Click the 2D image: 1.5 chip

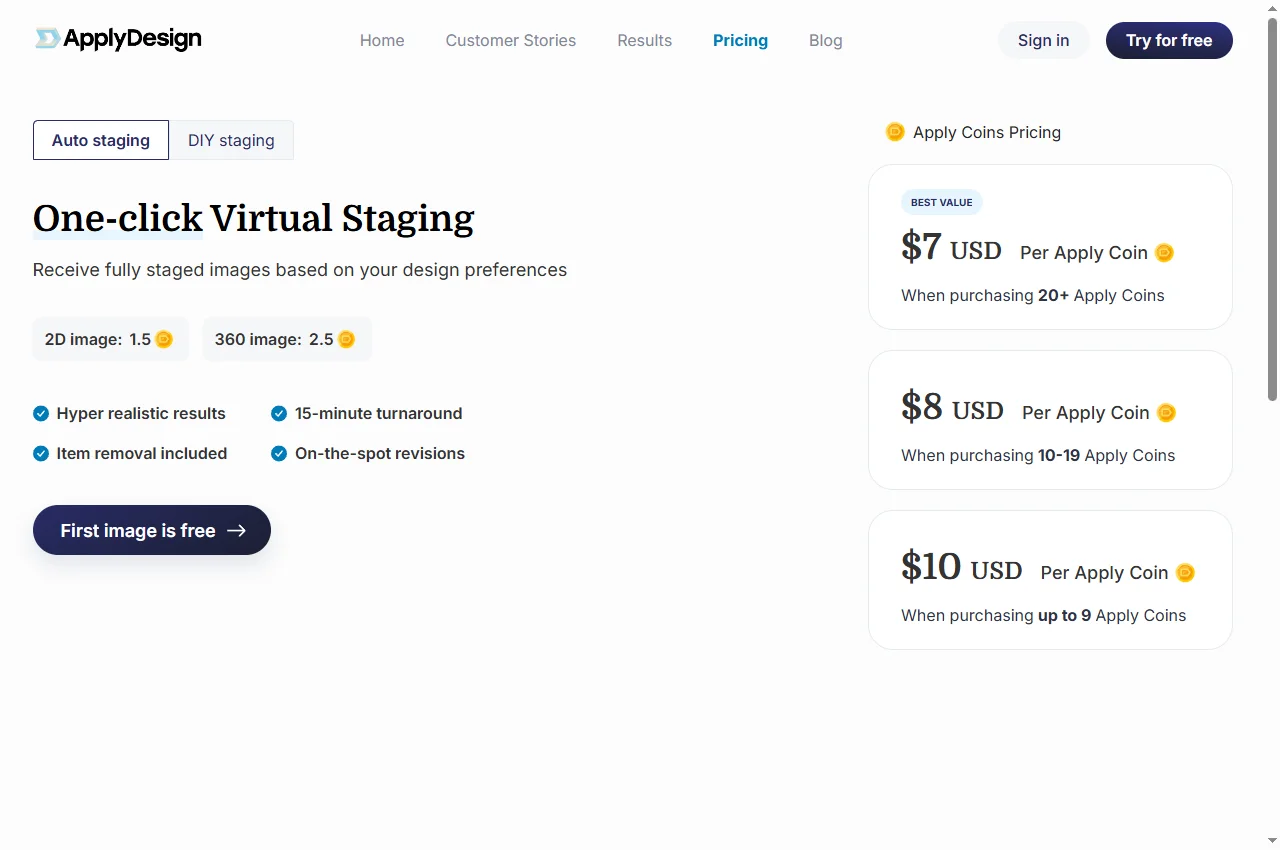click(x=111, y=339)
